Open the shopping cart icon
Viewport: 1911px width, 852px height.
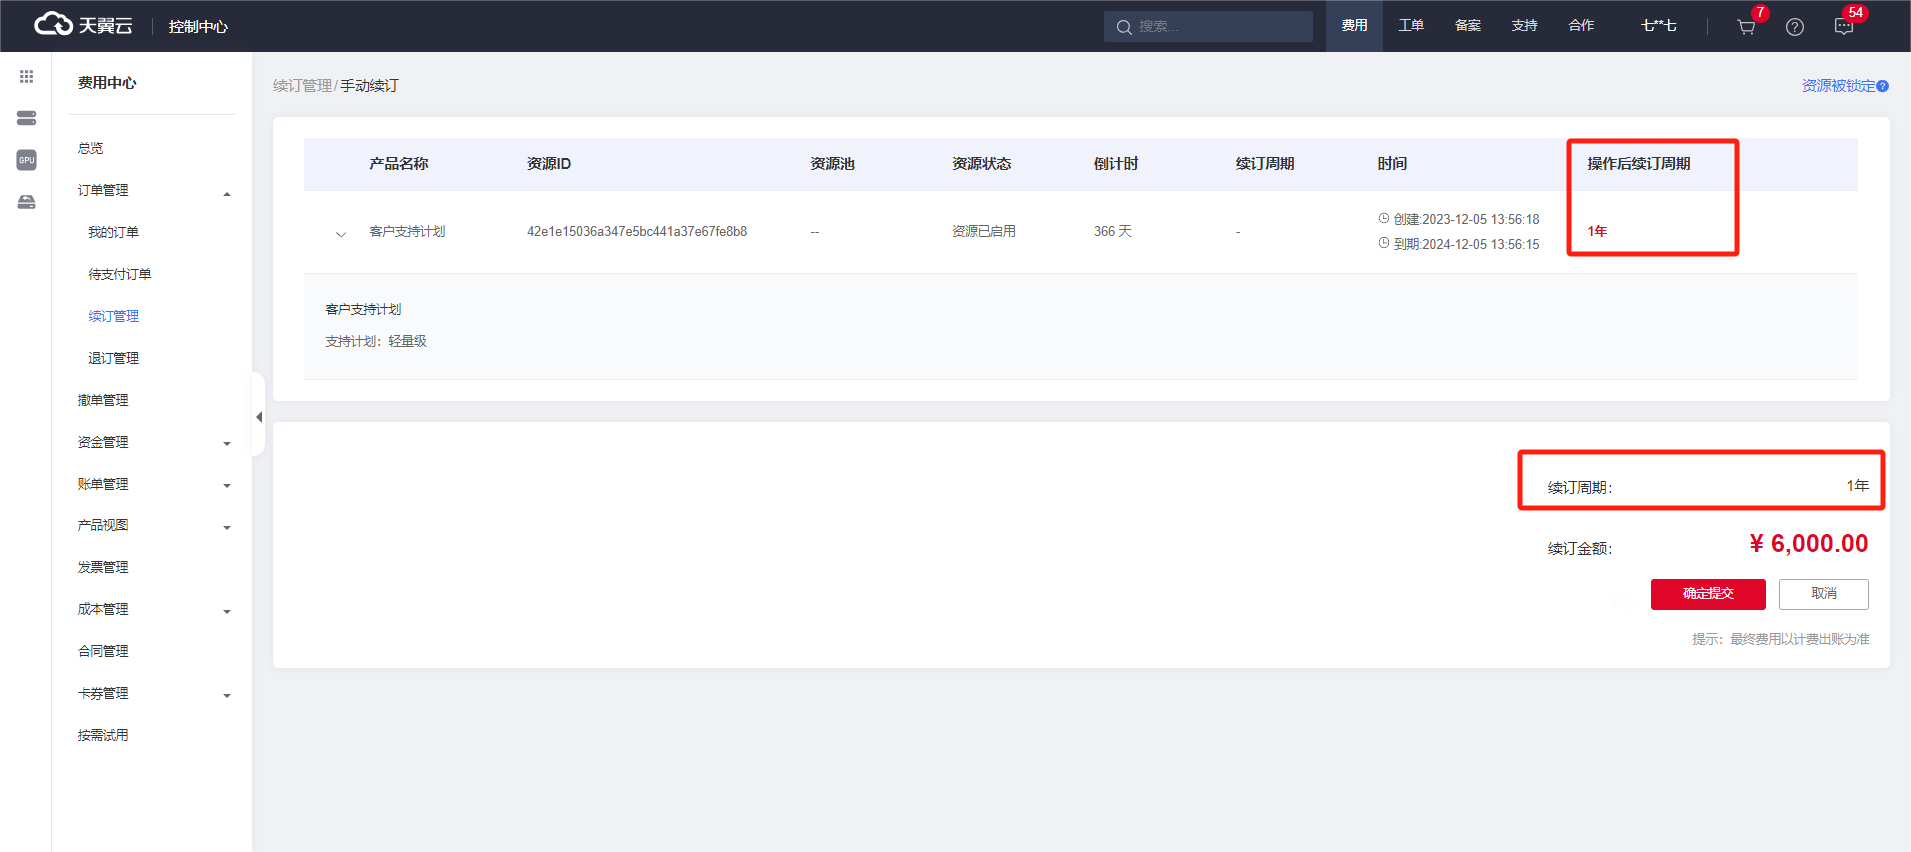click(x=1746, y=27)
